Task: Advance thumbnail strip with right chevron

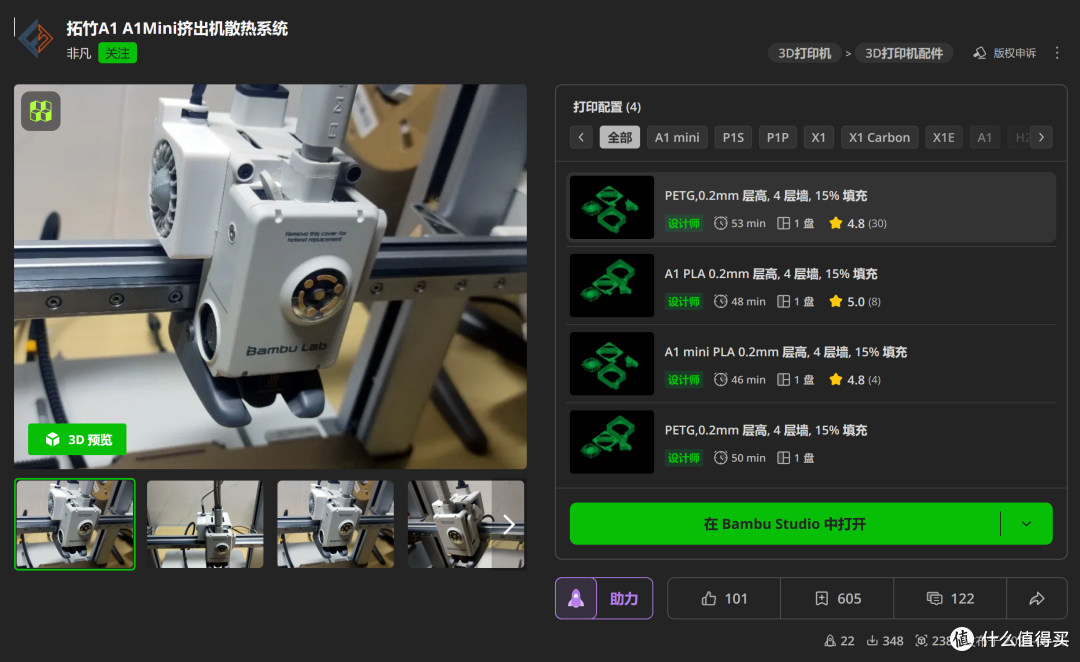Action: click(509, 524)
